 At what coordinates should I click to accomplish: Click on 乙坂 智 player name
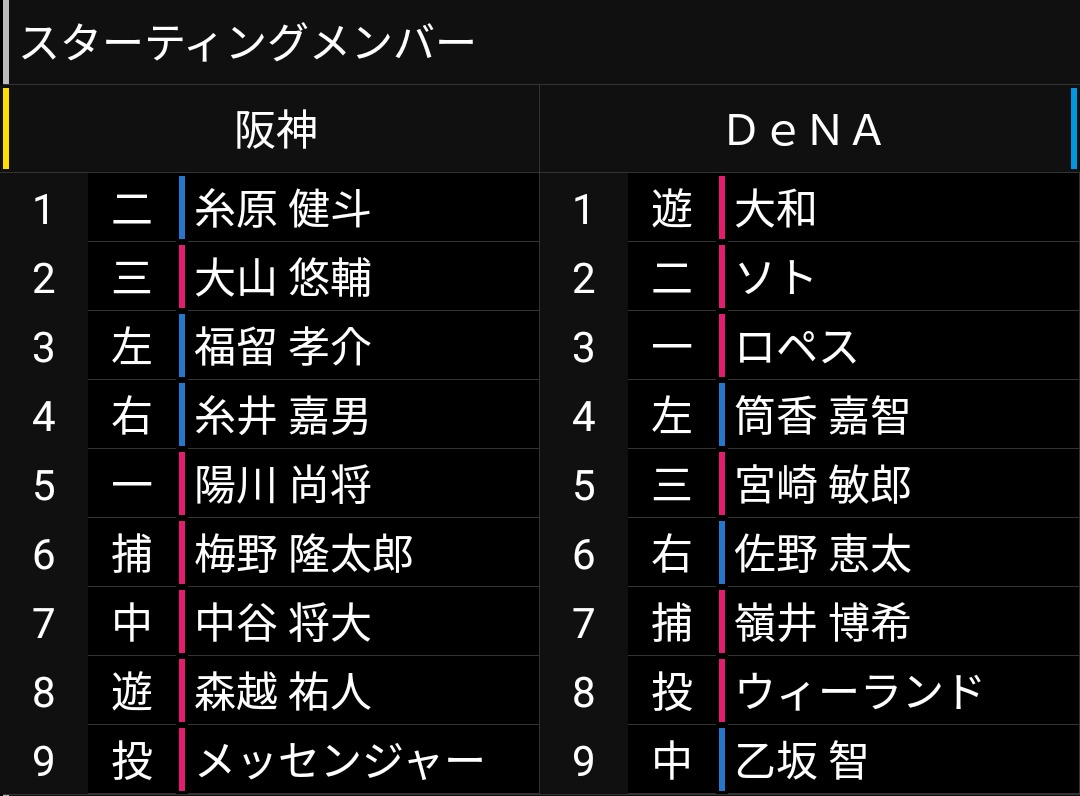[x=800, y=761]
